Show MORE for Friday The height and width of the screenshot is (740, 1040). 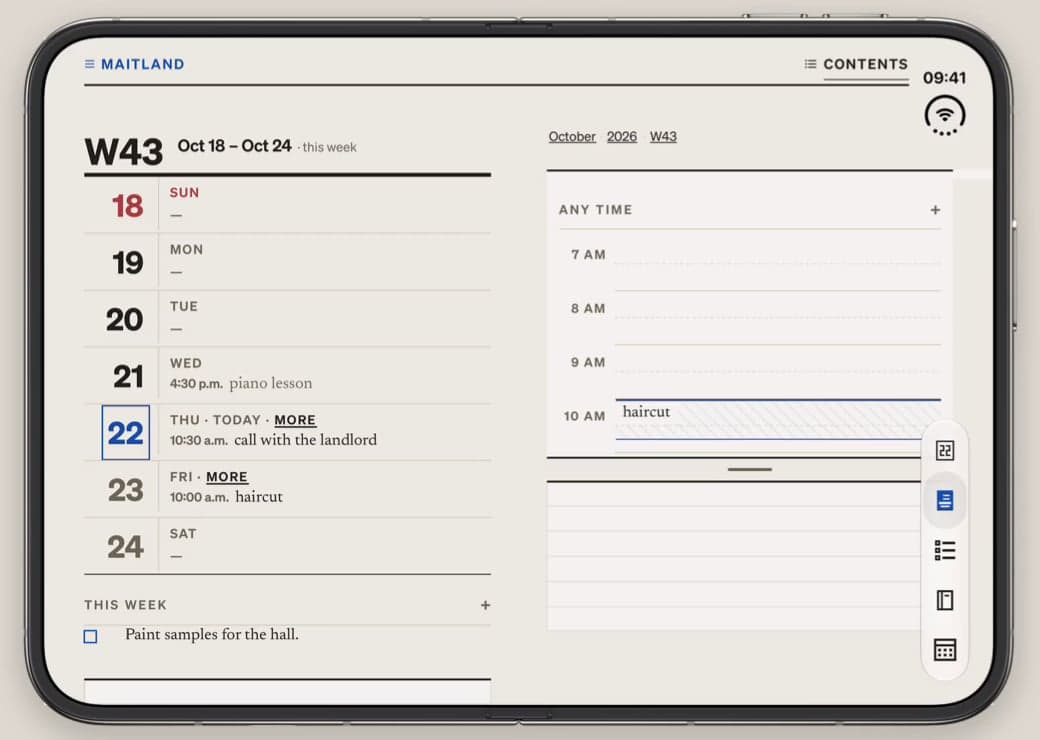[227, 477]
